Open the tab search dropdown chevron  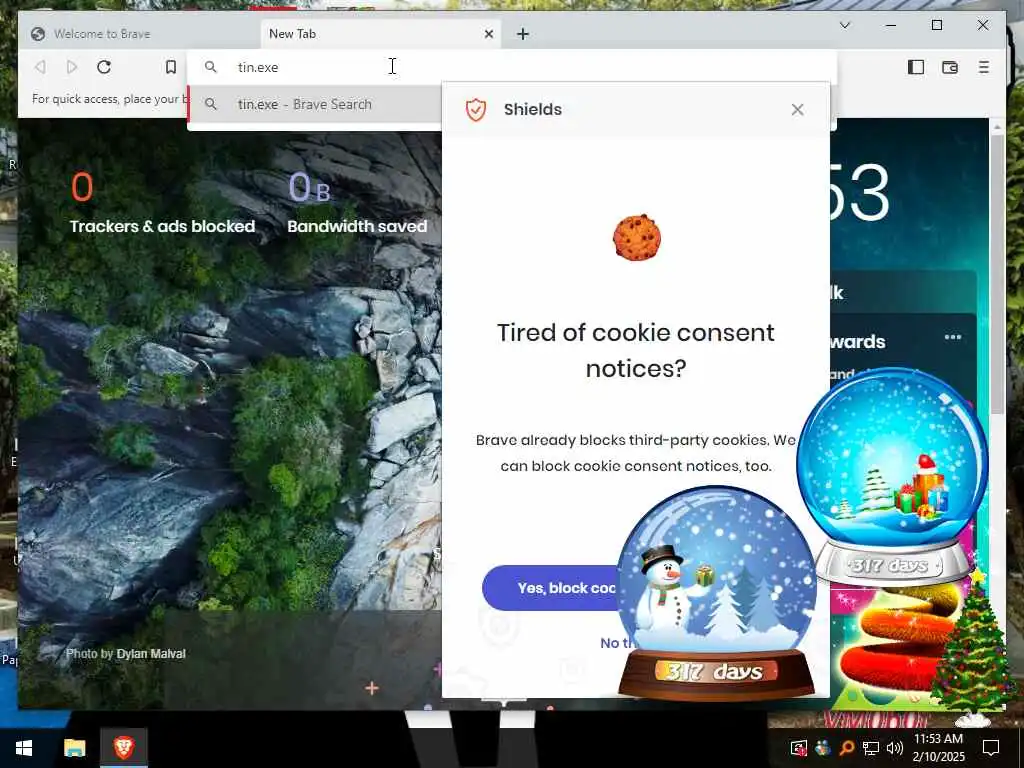pyautogui.click(x=844, y=25)
